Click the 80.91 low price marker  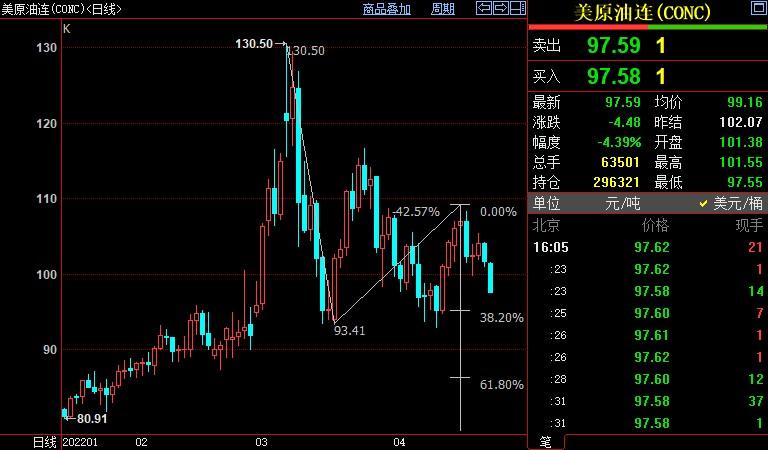coord(91,418)
